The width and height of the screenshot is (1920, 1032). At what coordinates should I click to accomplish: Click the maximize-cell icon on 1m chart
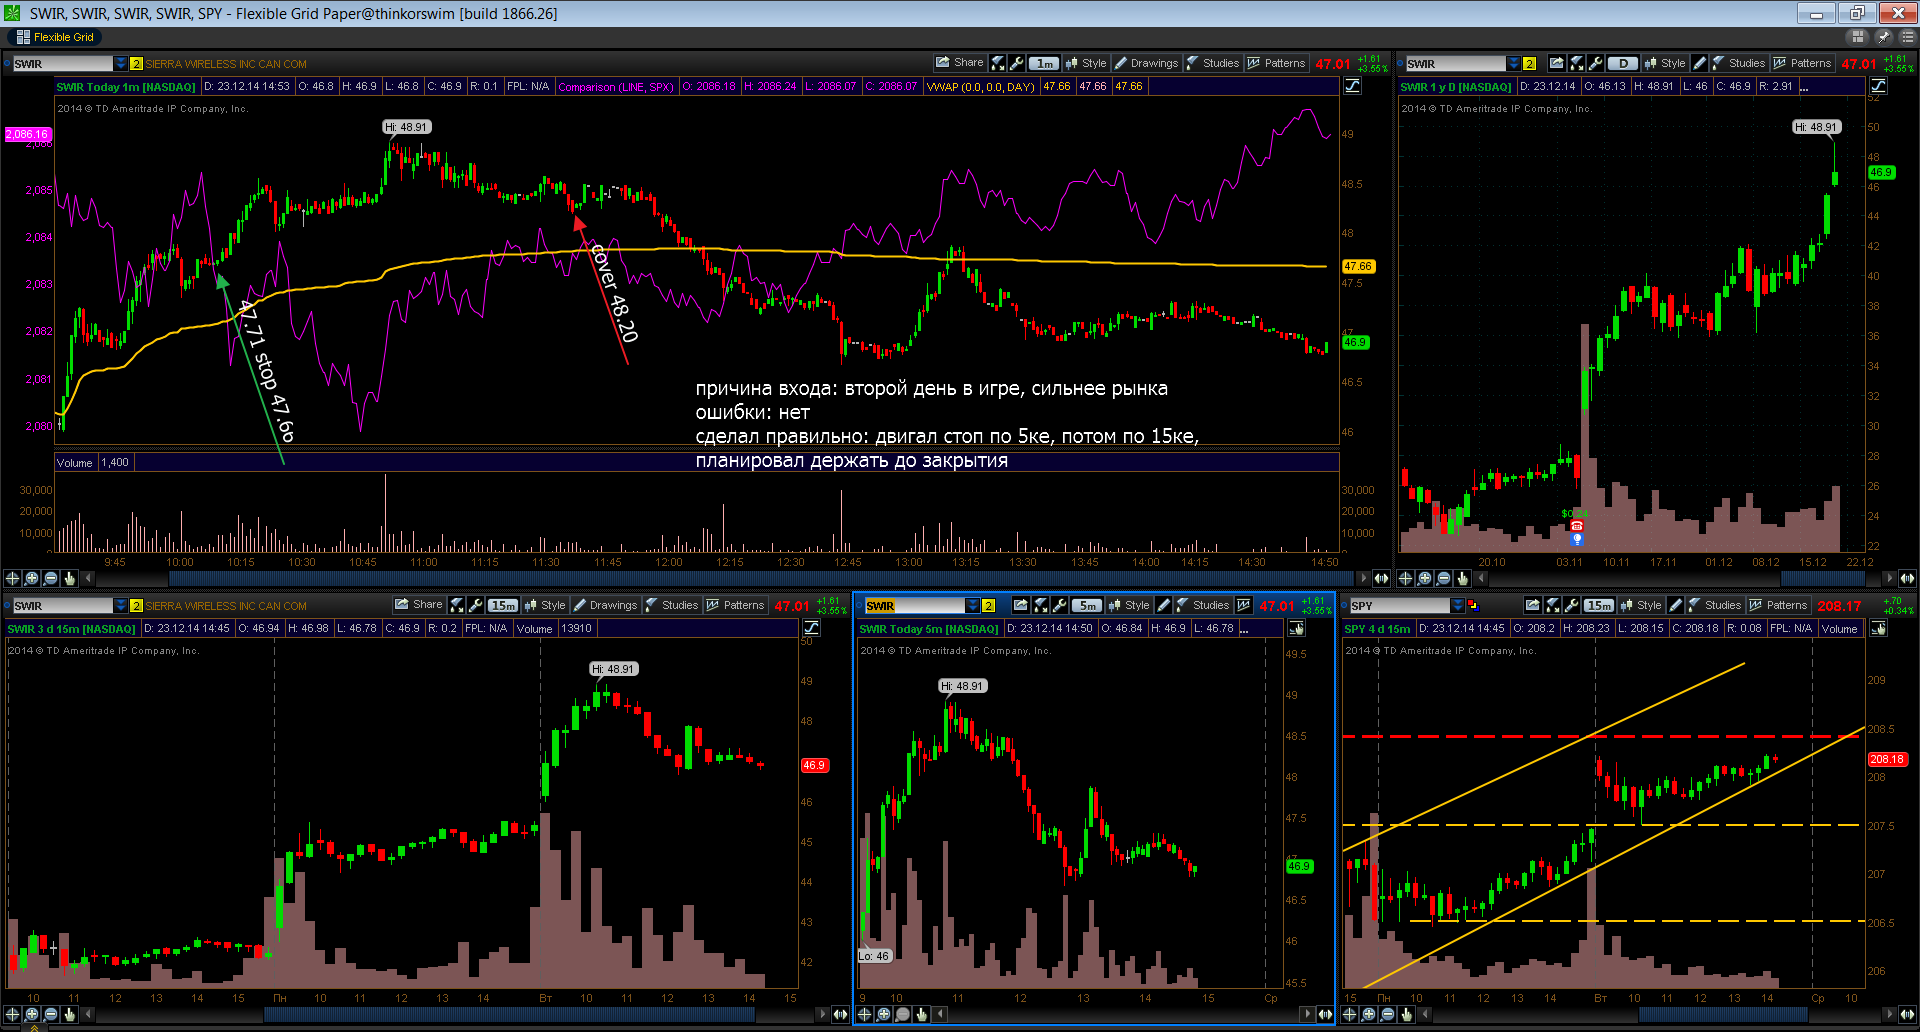998,63
